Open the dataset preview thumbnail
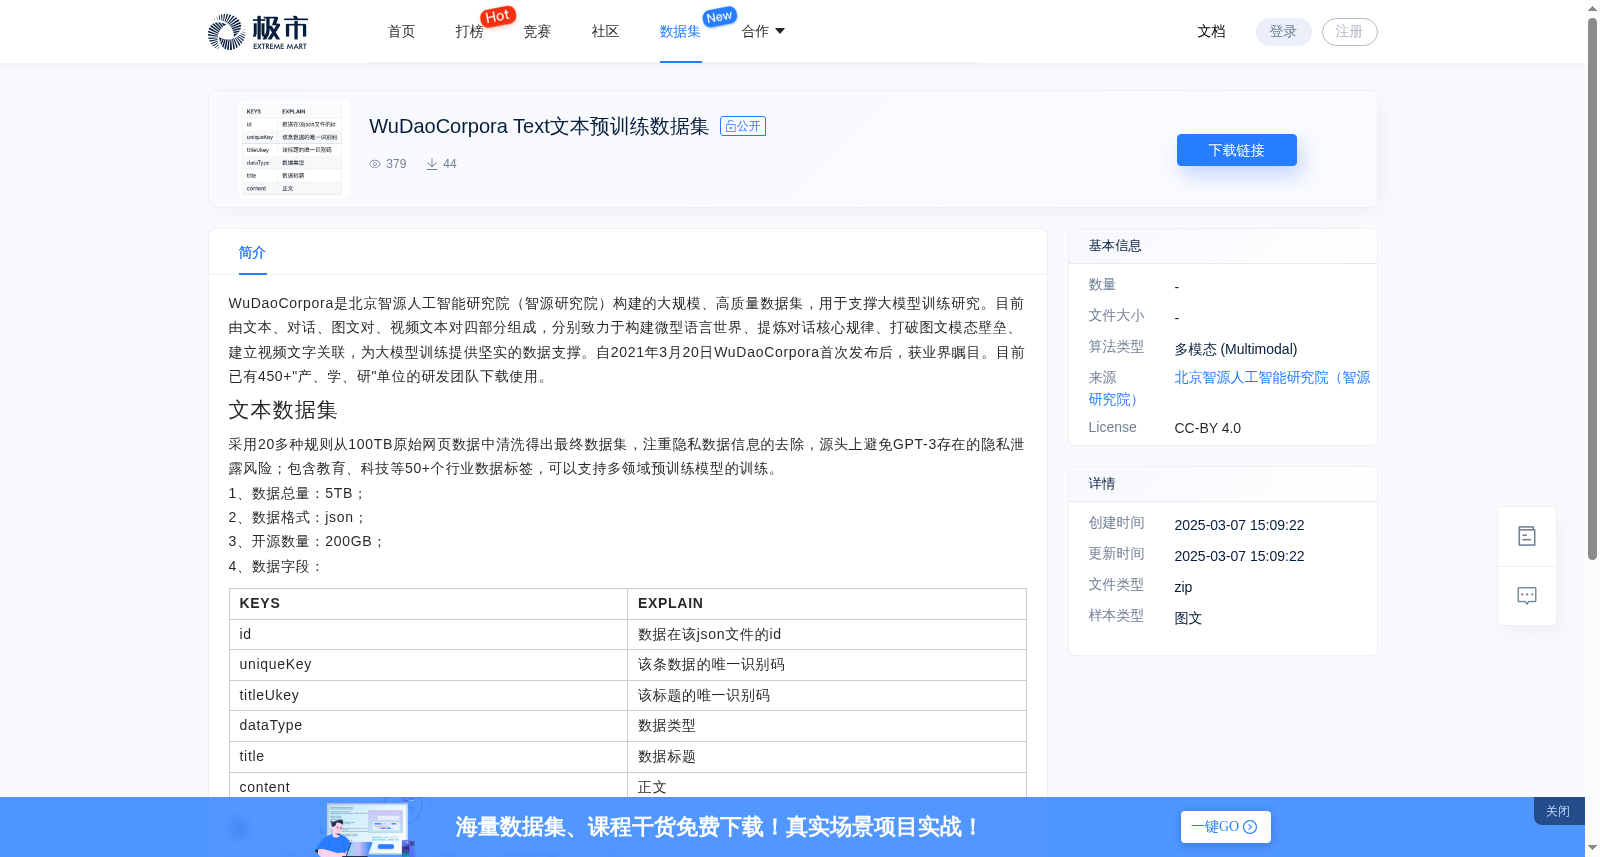The image size is (1600, 857). (293, 149)
